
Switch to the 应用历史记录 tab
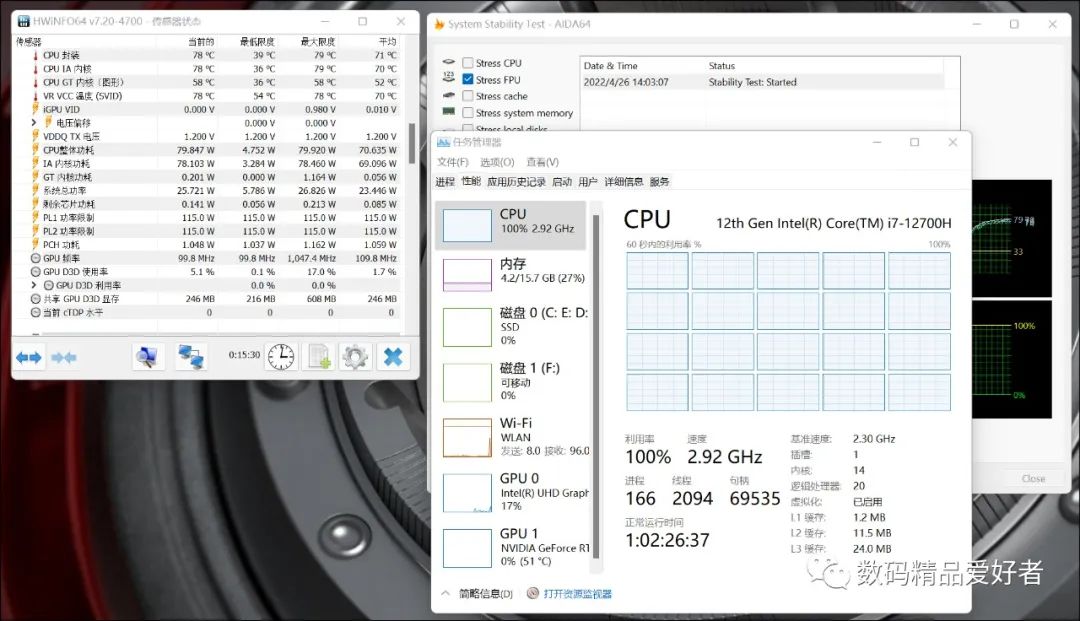coord(516,182)
